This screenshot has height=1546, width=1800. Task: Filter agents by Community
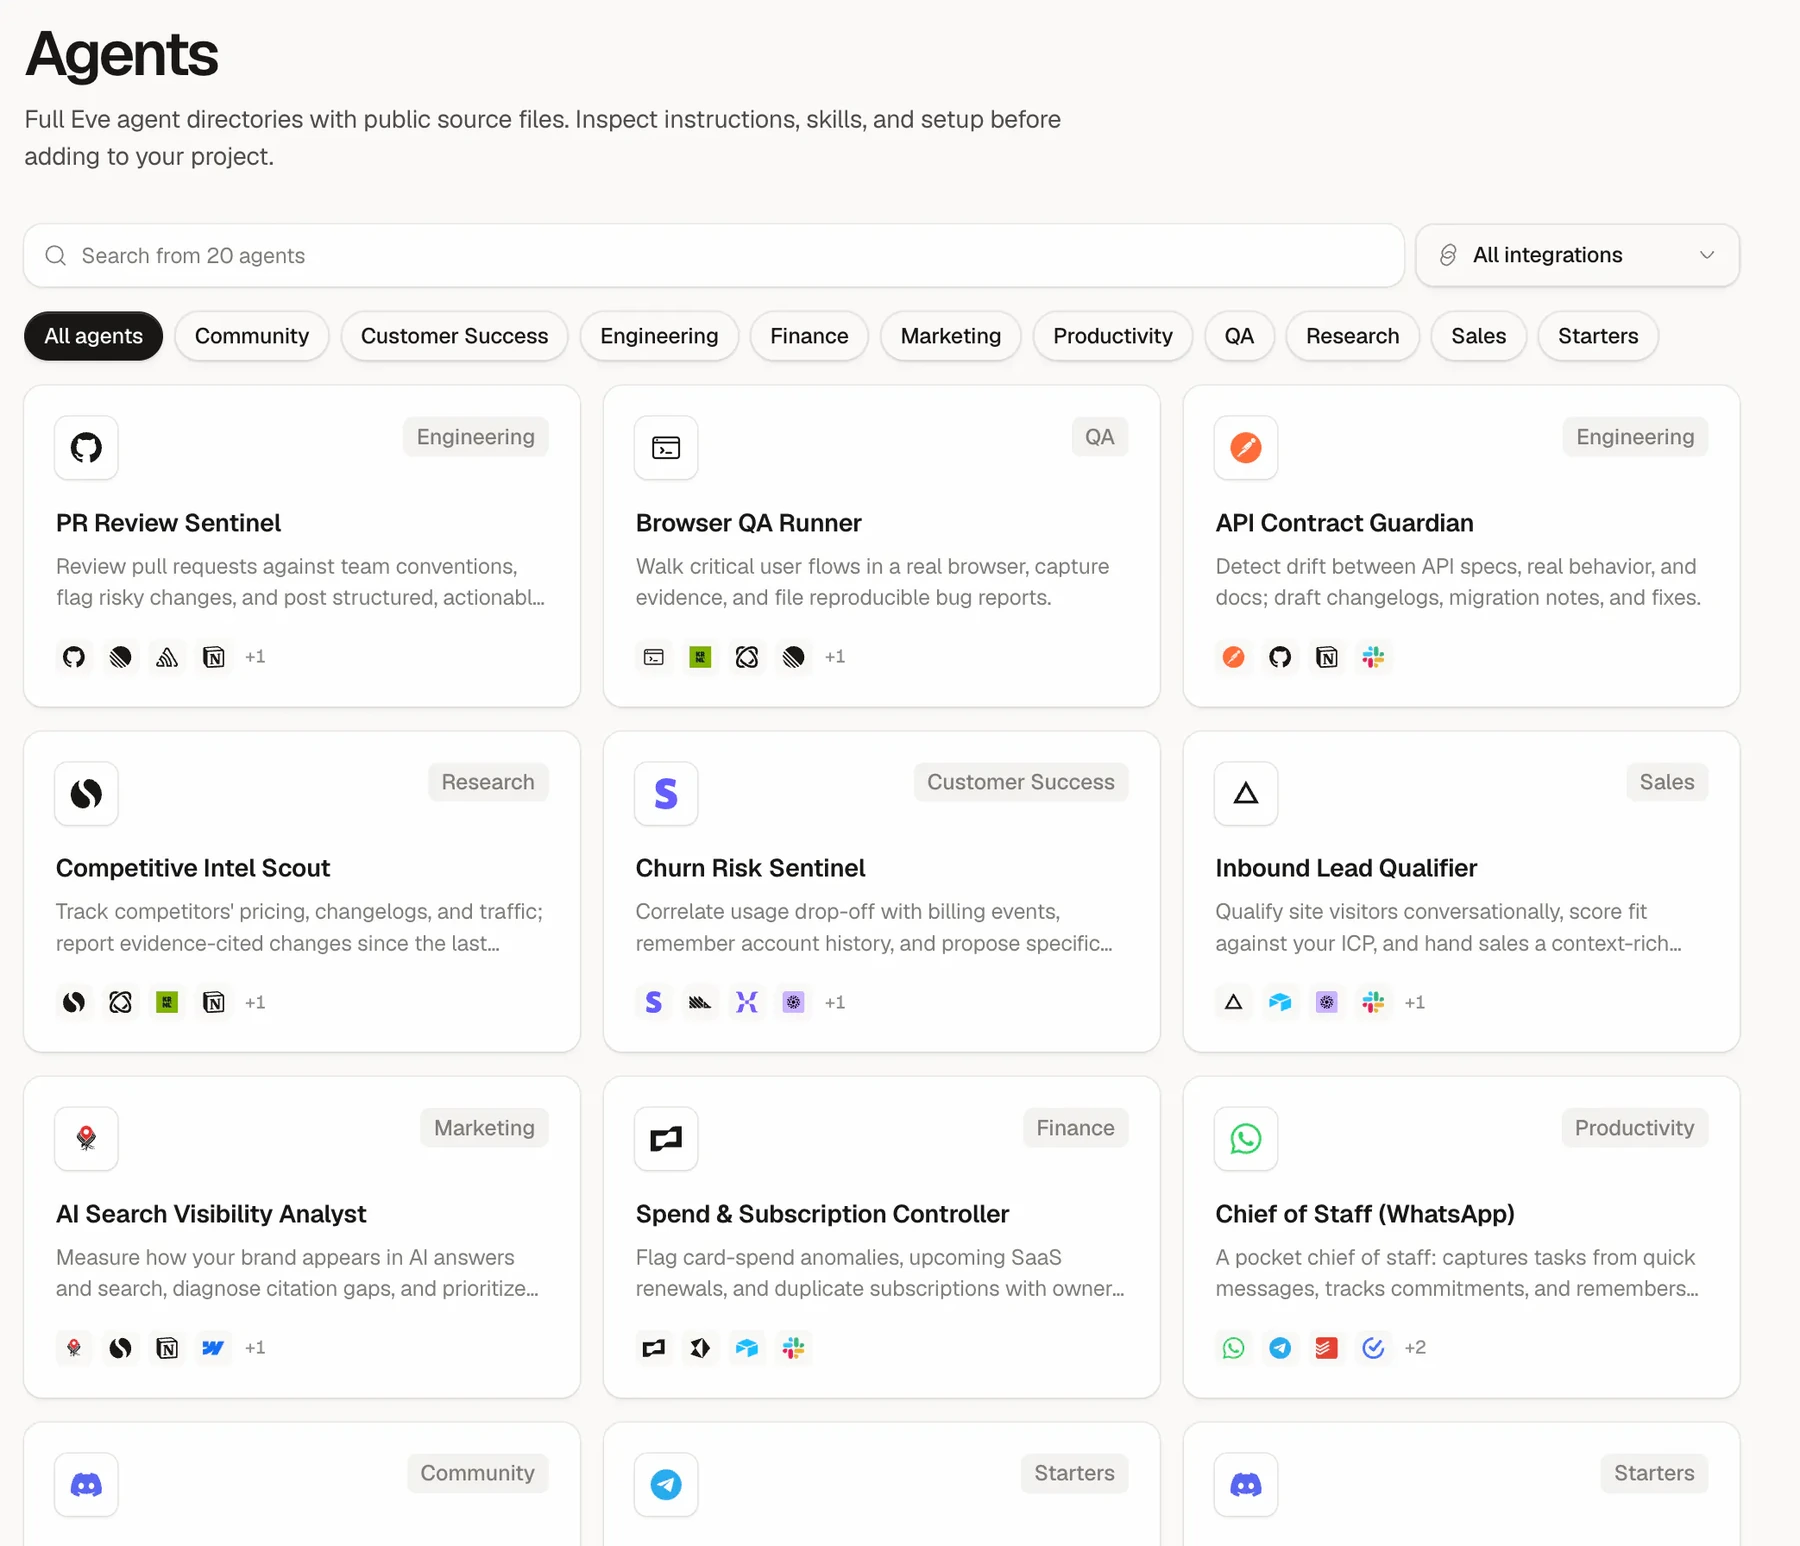252,336
